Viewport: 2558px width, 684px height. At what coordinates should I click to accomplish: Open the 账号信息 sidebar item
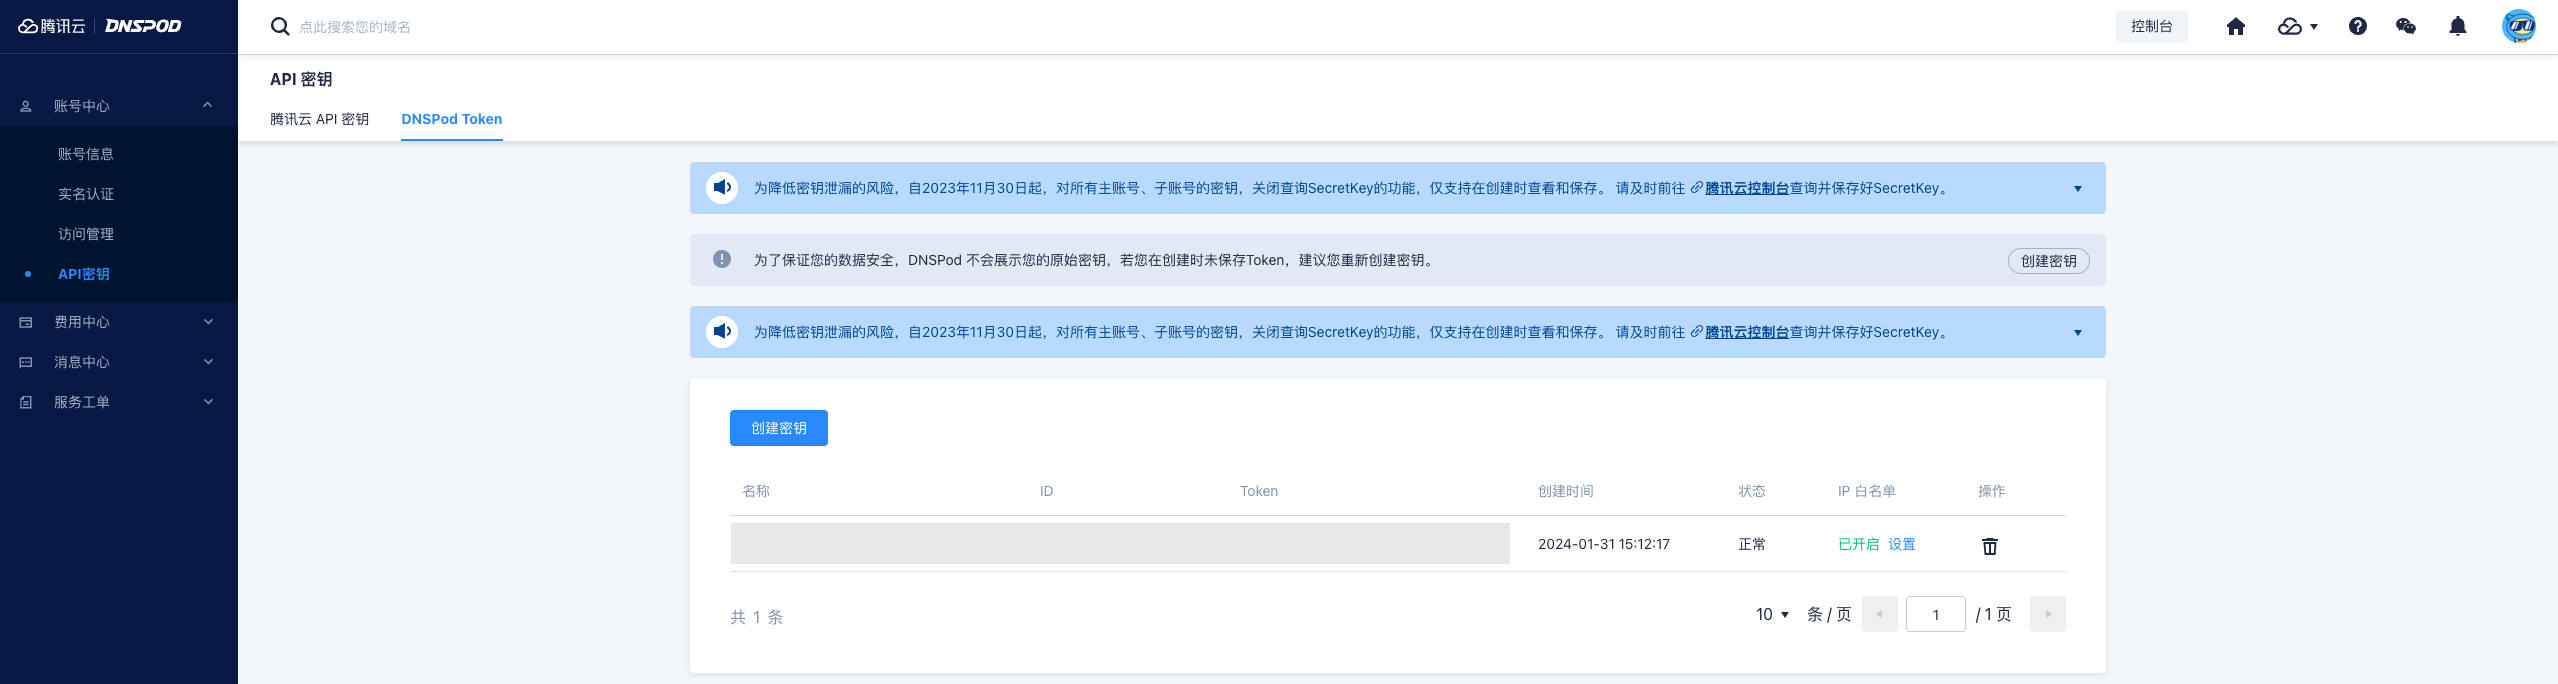point(86,154)
